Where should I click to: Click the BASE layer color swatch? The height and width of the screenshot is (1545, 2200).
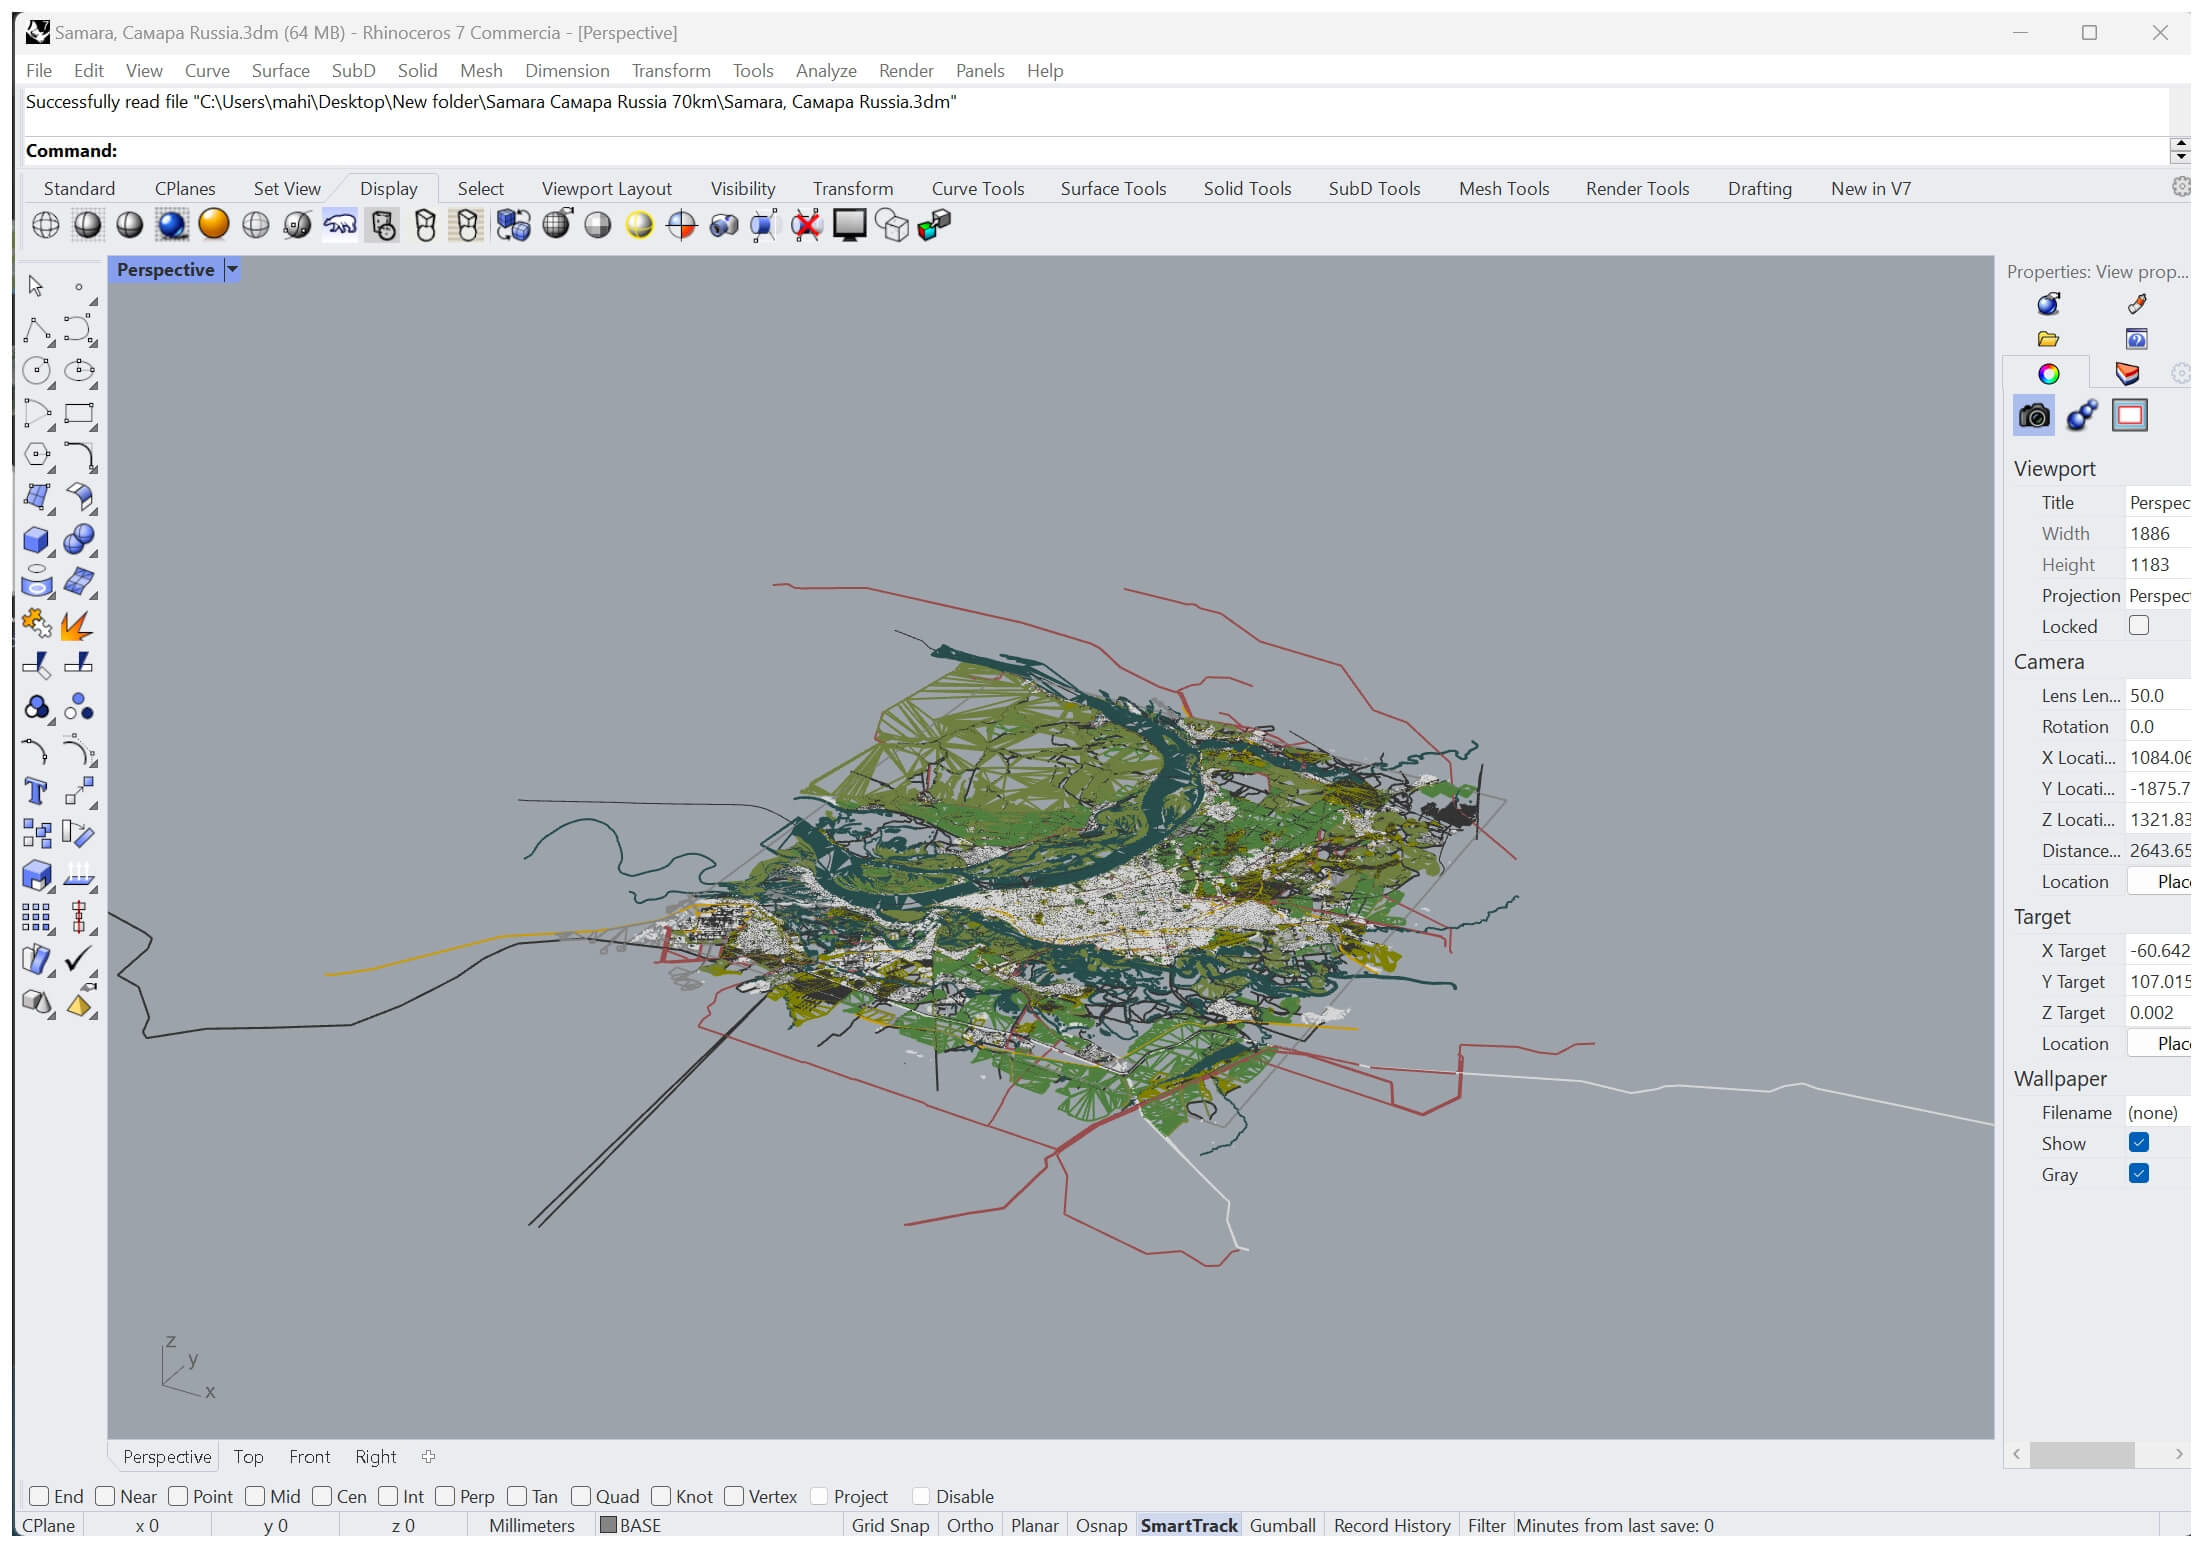click(608, 1525)
